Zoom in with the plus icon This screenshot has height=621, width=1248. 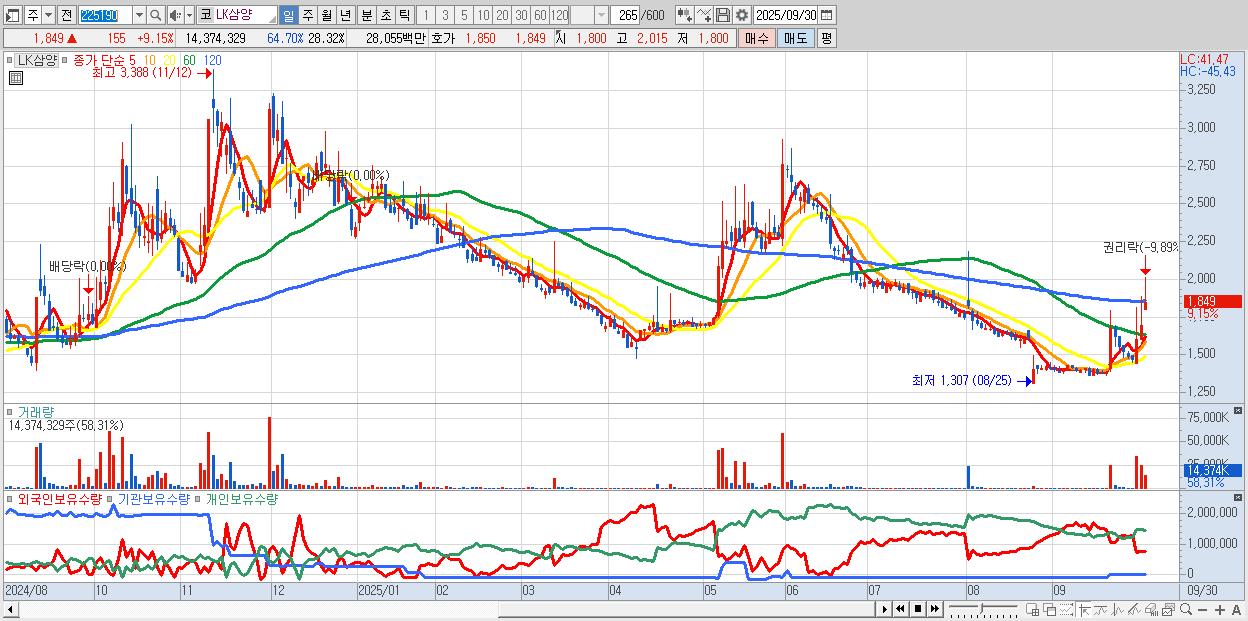(1220, 609)
